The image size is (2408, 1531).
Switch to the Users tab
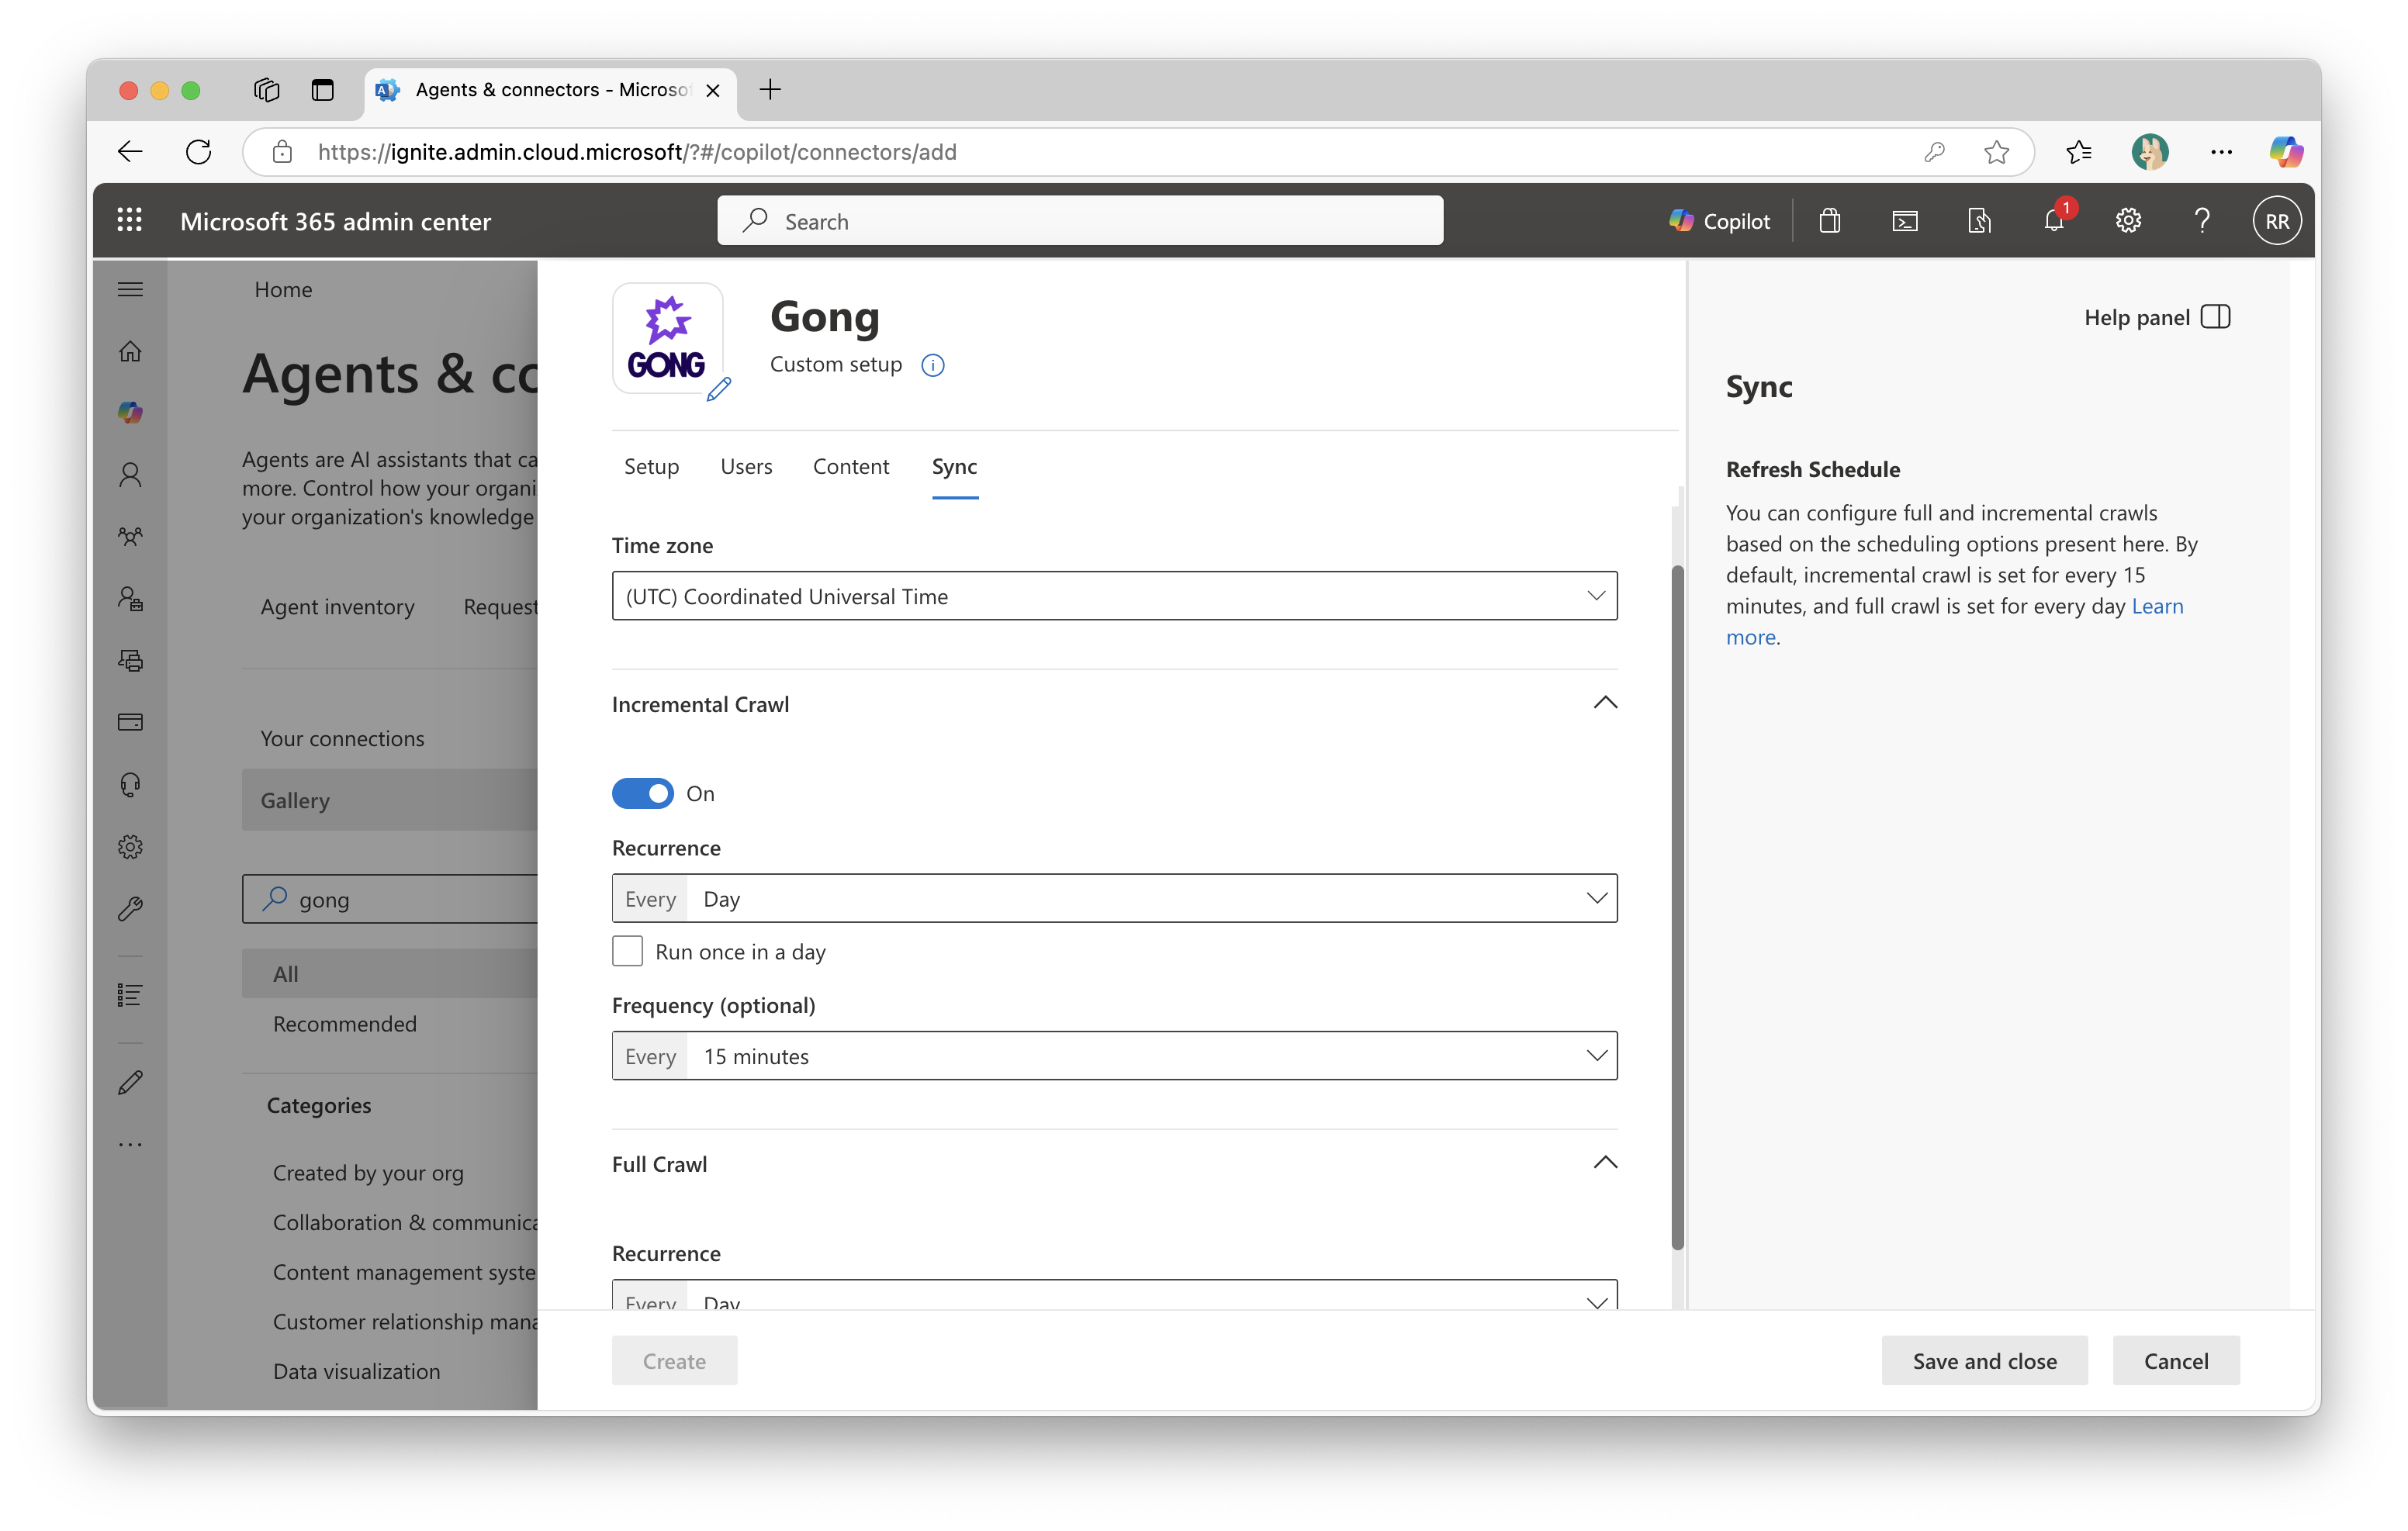pyautogui.click(x=746, y=467)
